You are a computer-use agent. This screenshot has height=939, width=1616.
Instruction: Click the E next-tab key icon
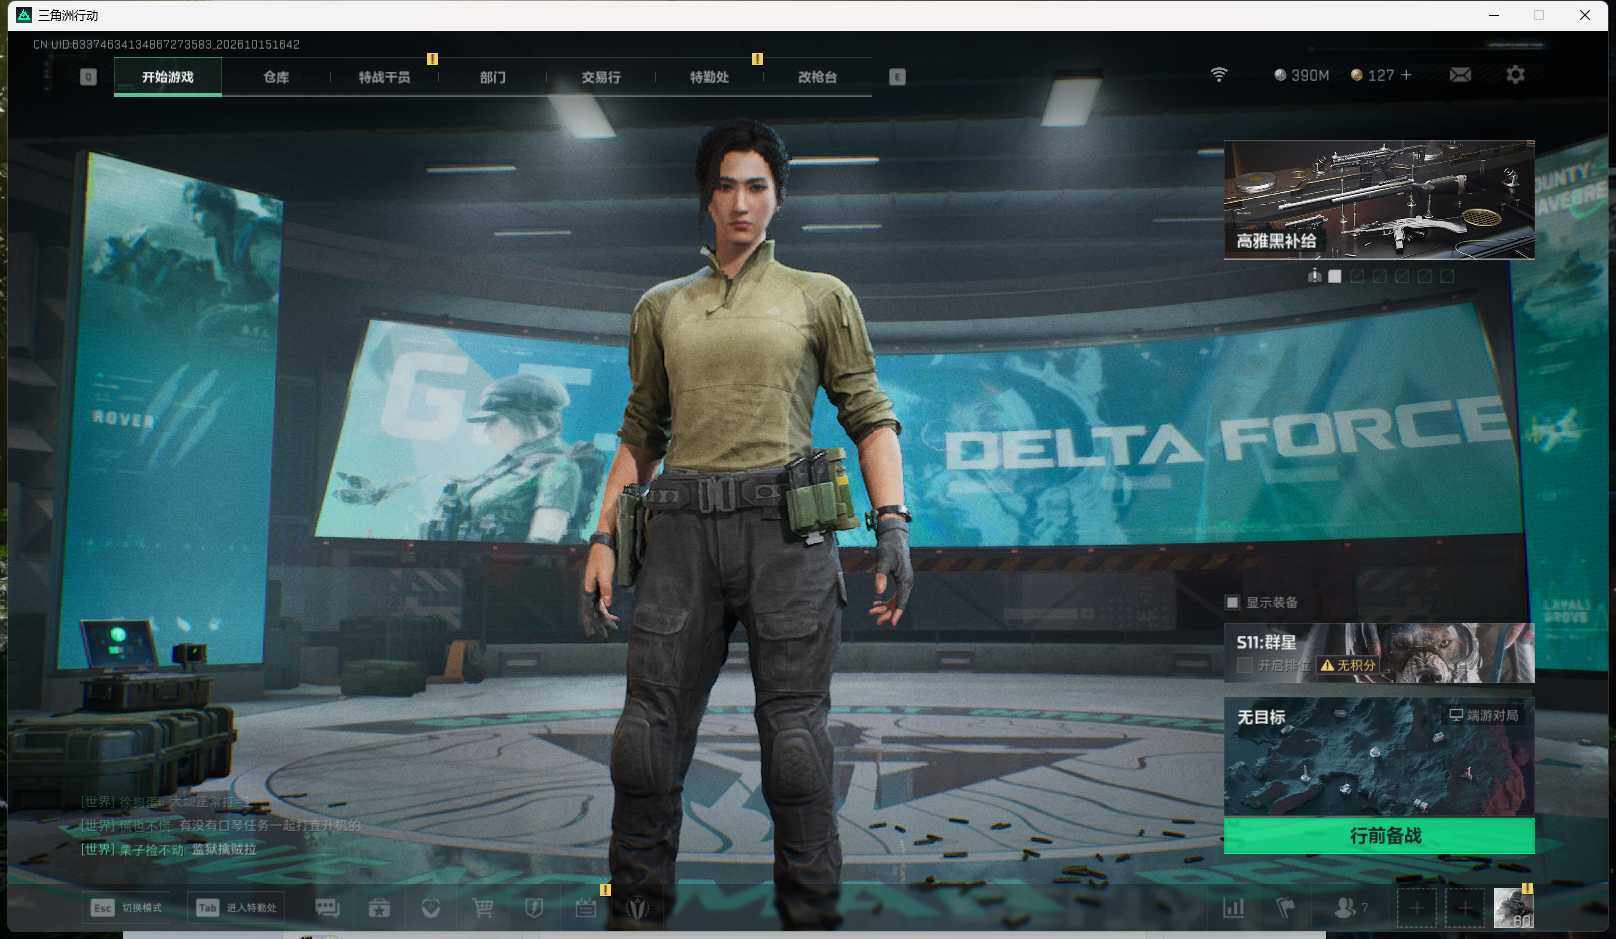[897, 77]
